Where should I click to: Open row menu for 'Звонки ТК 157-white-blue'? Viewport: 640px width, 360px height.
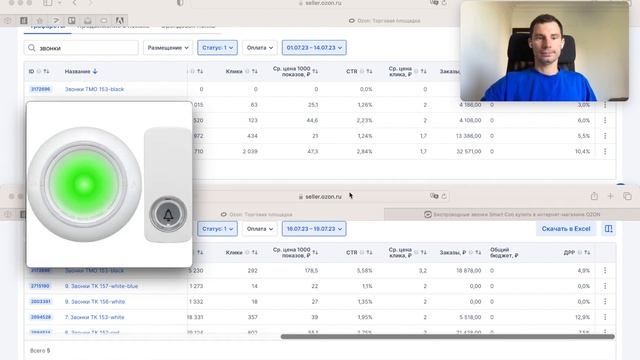tap(605, 286)
